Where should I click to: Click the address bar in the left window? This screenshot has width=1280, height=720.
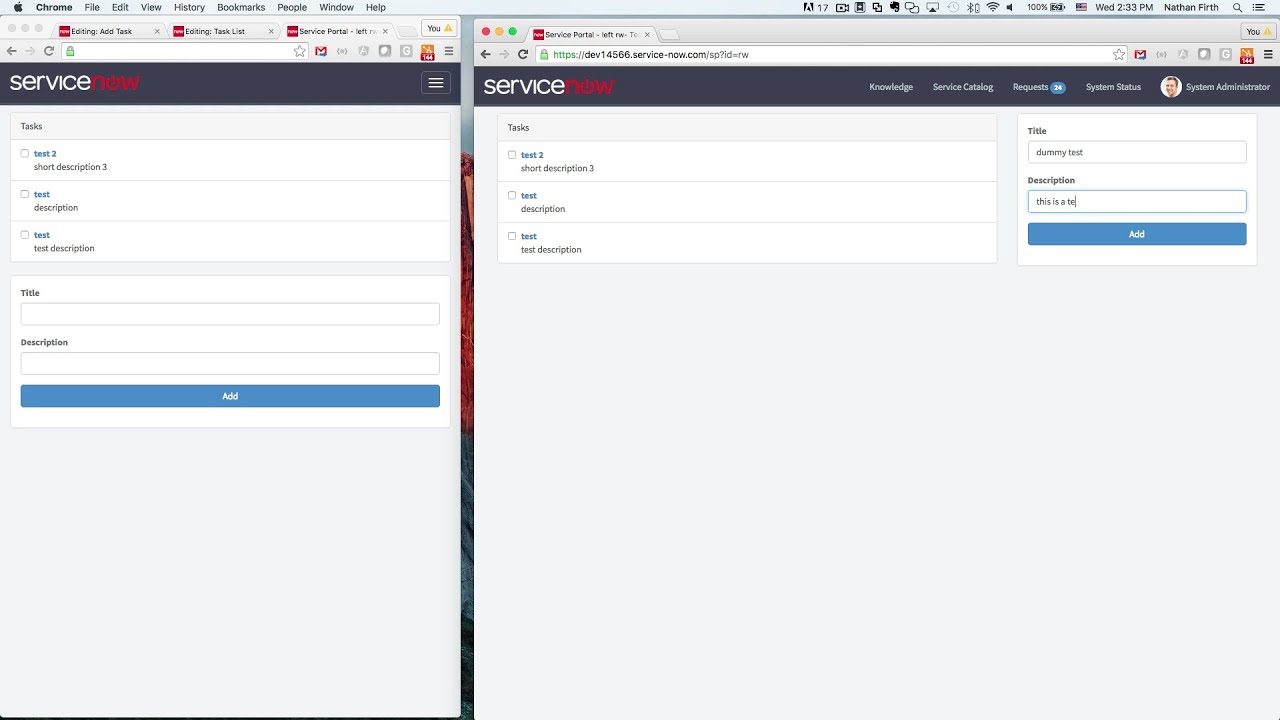pyautogui.click(x=185, y=51)
